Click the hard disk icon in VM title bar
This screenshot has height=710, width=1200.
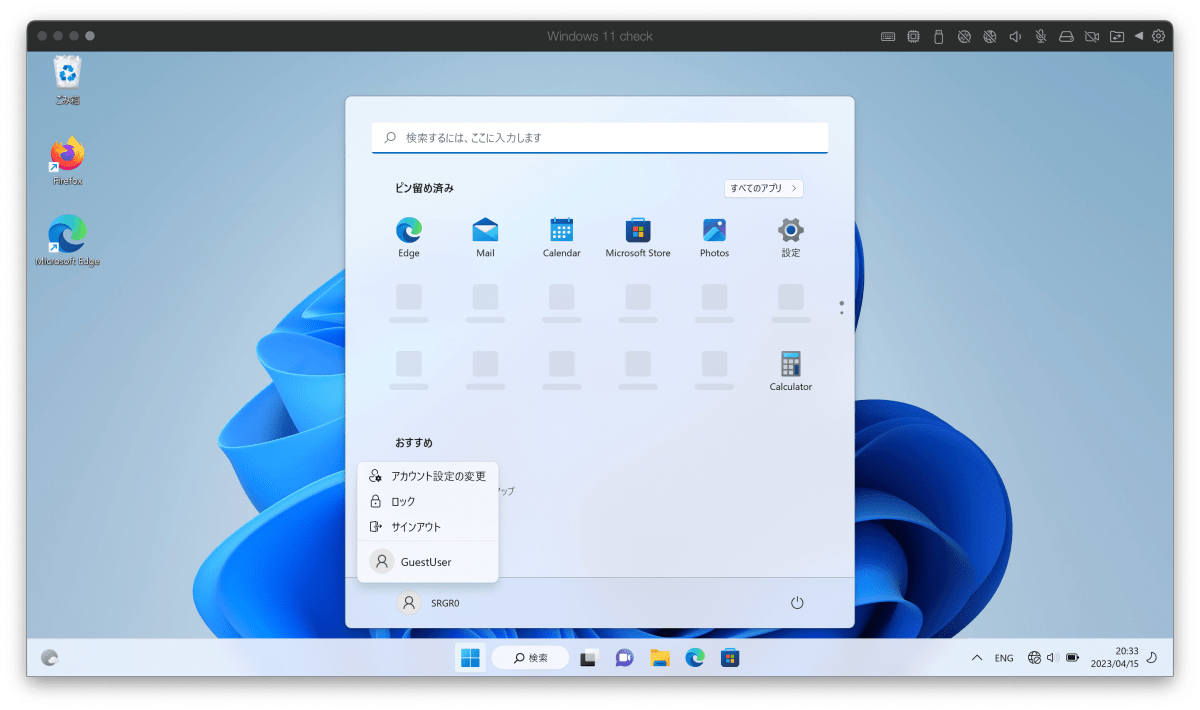click(x=1066, y=36)
